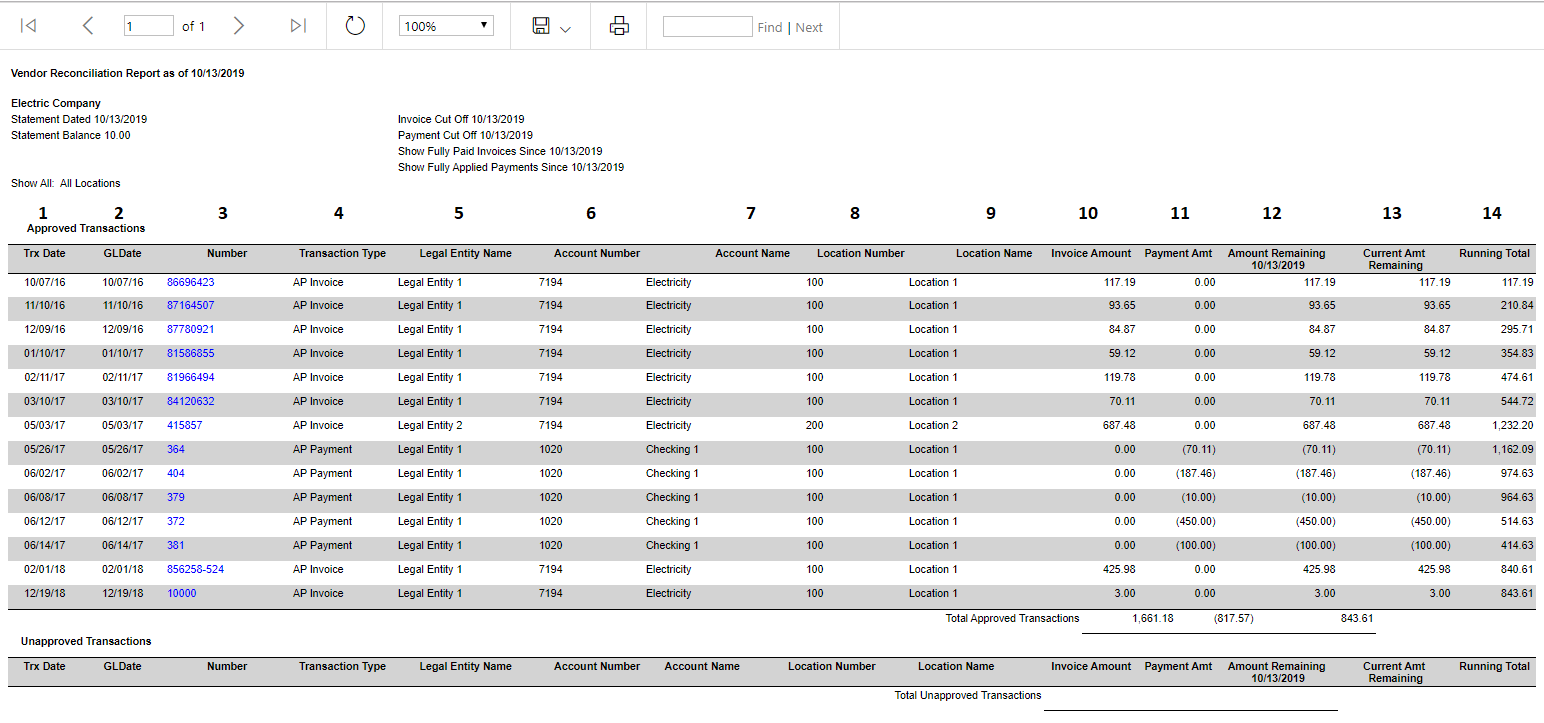Click the 06/14/17 GL date cell

(122, 546)
